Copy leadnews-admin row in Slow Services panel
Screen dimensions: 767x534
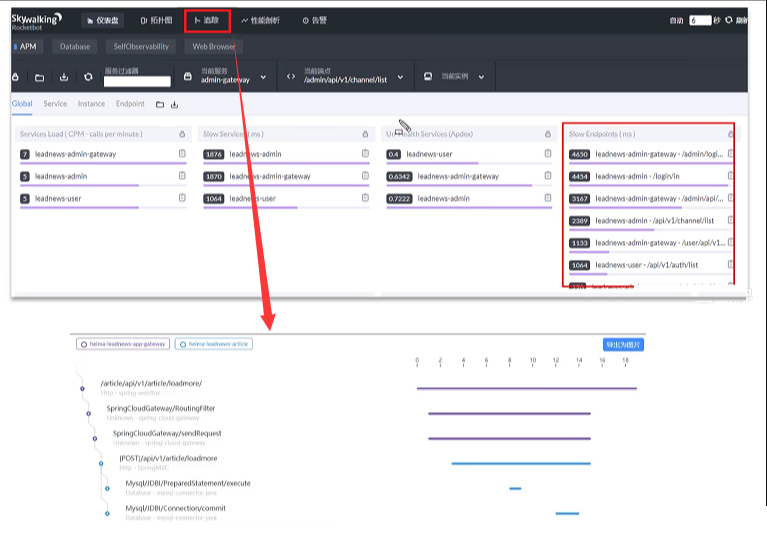pyautogui.click(x=365, y=154)
